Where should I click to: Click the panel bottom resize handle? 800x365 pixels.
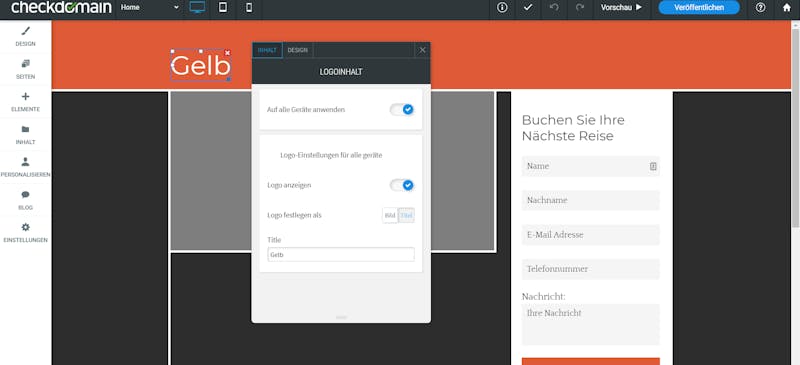click(x=341, y=318)
